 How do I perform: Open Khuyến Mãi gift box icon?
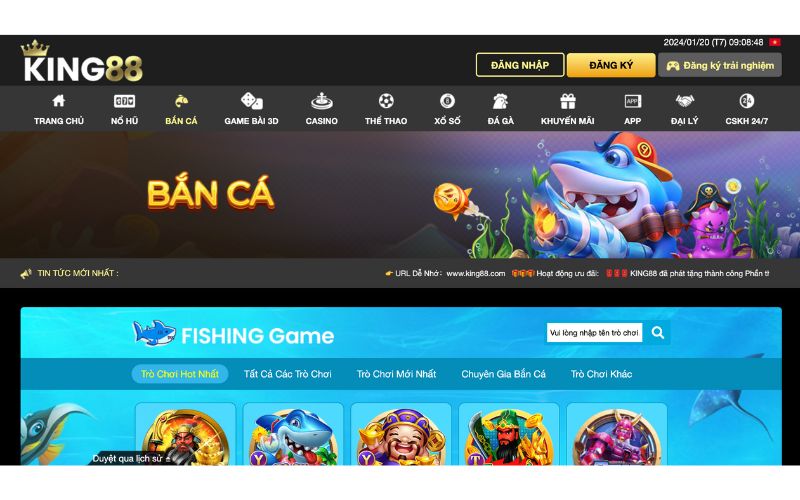568,101
